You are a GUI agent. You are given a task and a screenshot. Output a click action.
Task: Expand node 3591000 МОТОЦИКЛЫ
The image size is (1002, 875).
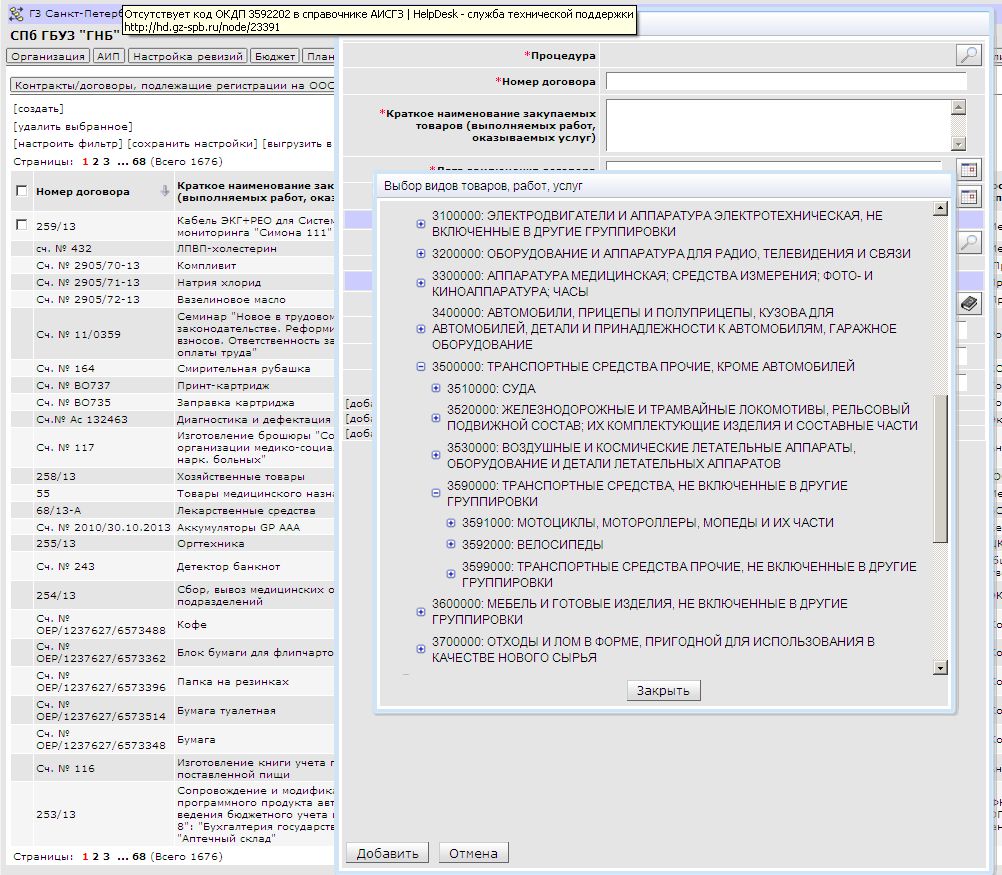(451, 523)
